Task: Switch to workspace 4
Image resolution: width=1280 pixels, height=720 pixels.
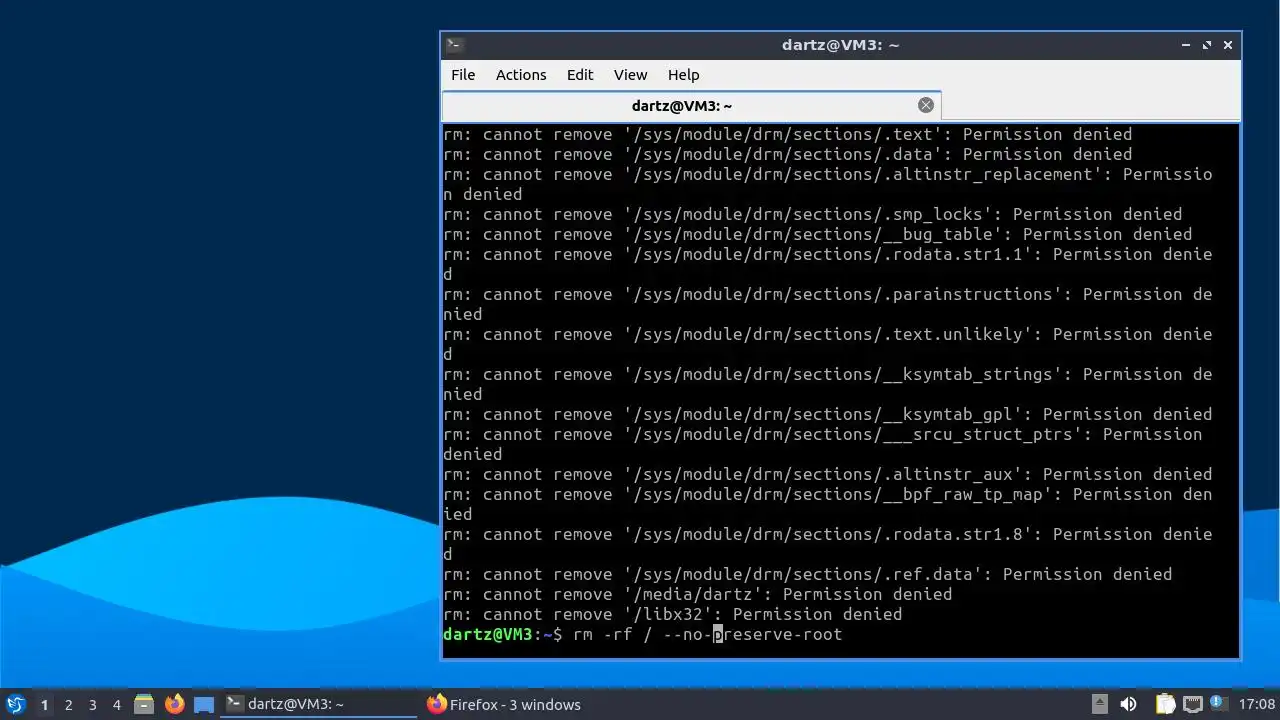Action: pos(116,705)
